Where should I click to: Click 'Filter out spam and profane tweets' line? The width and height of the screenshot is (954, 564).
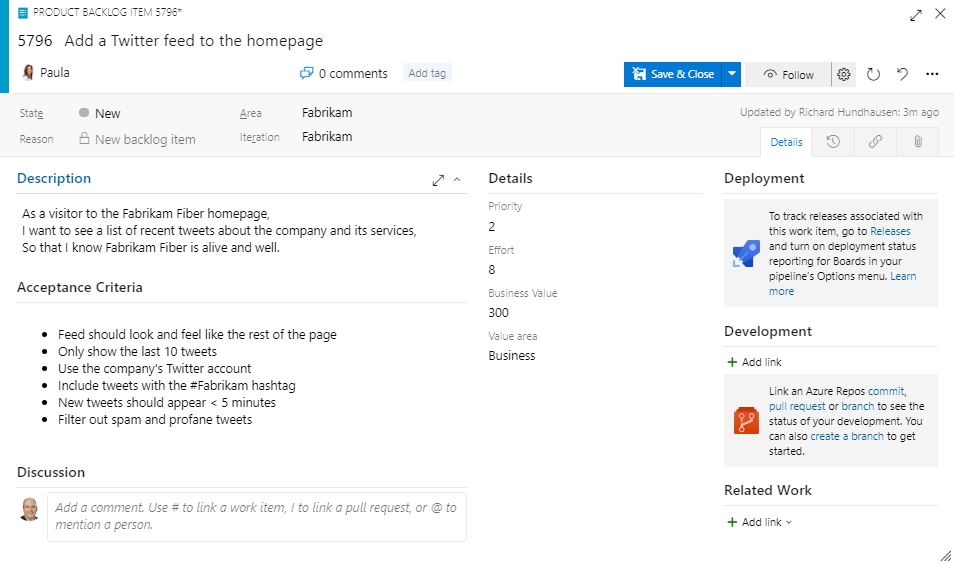point(155,420)
